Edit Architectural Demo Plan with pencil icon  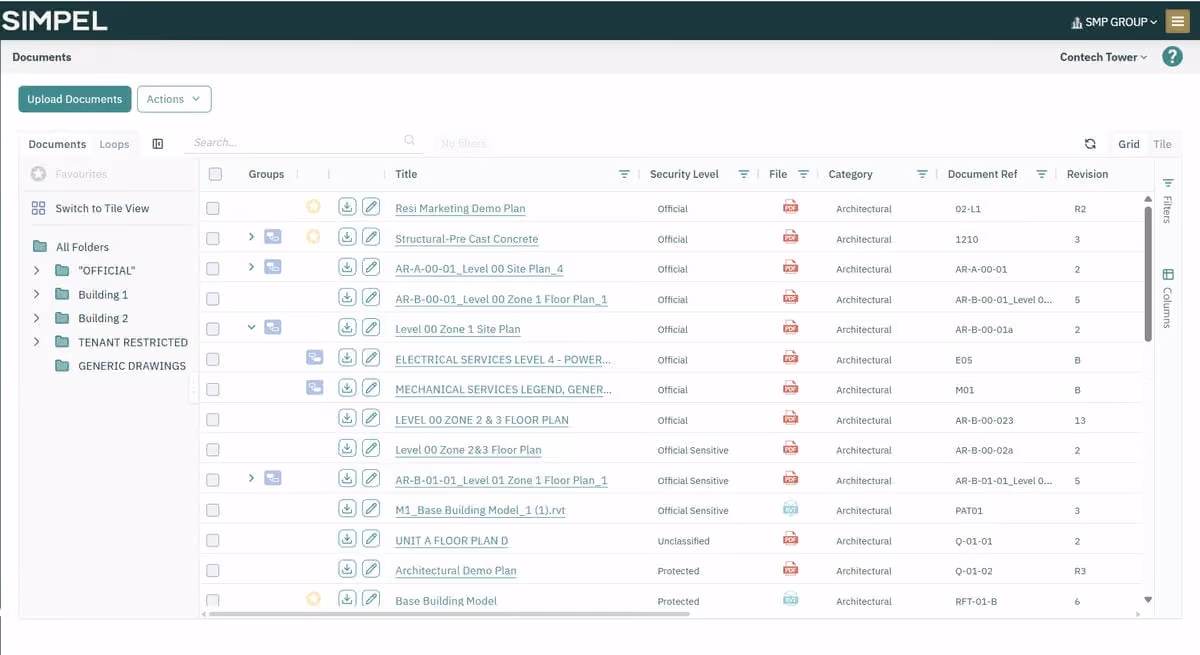tap(371, 568)
